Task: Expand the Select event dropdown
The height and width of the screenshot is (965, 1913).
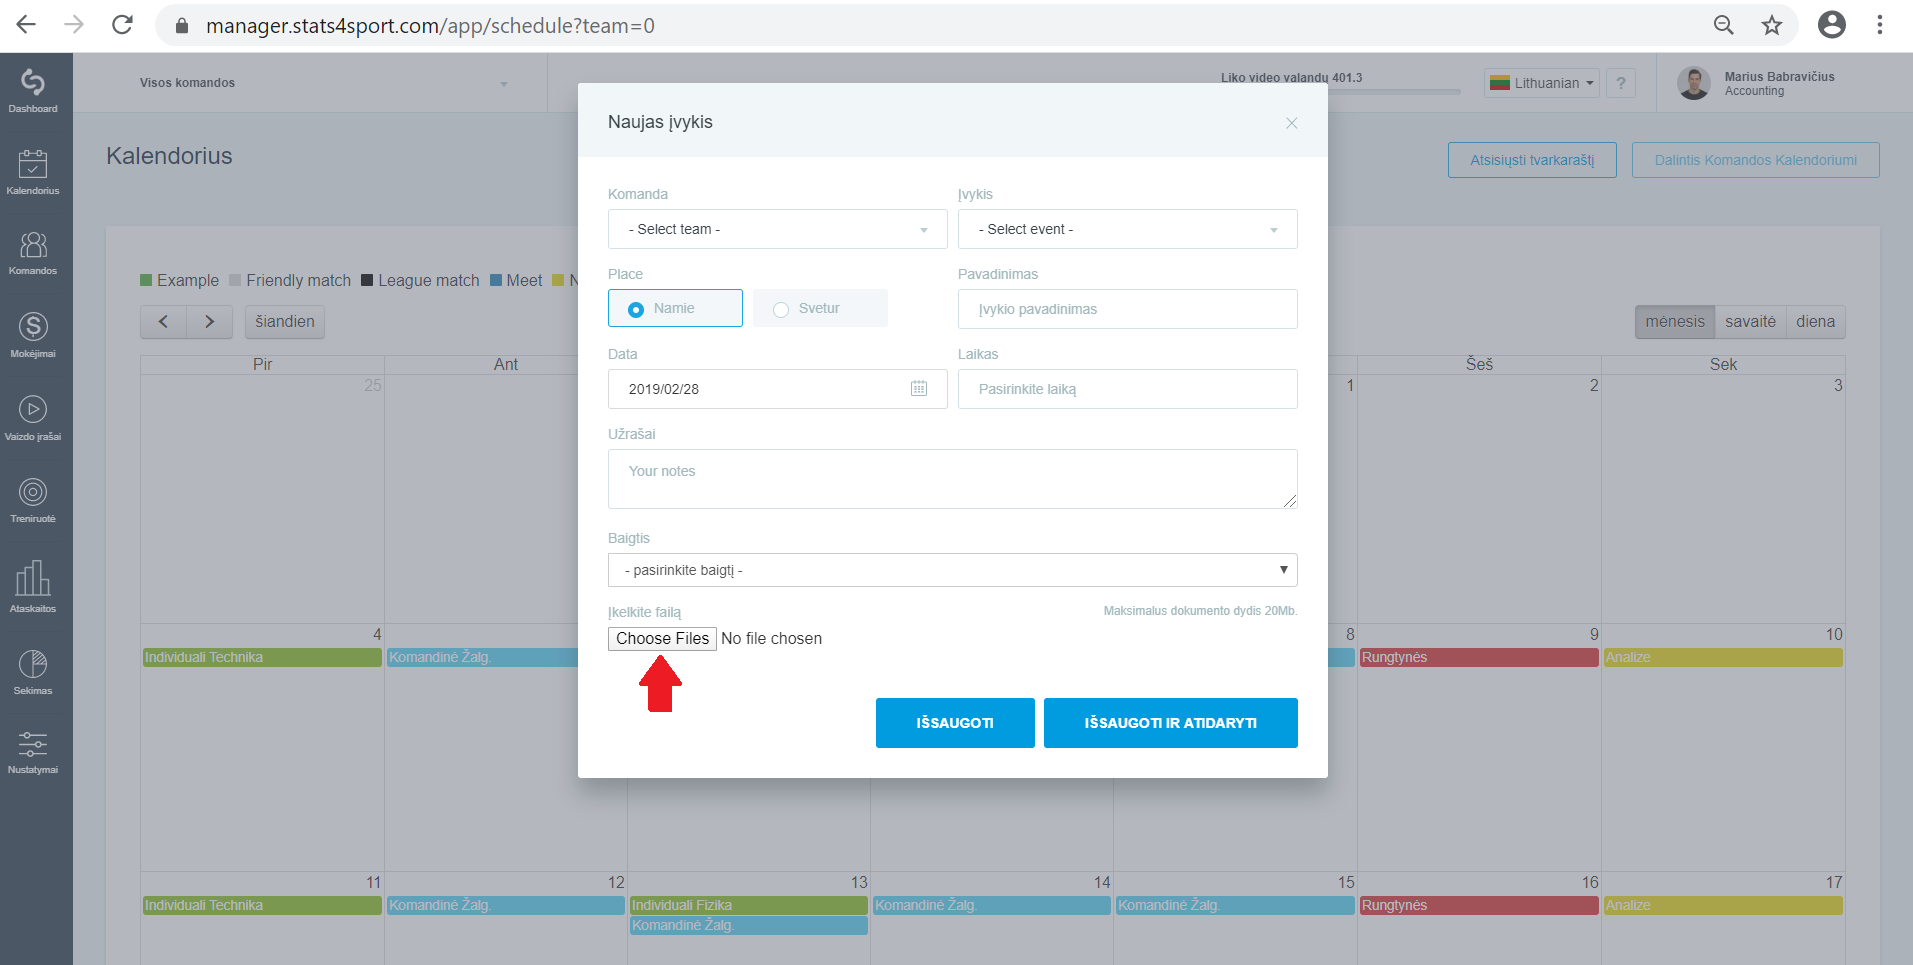Action: (x=1128, y=229)
